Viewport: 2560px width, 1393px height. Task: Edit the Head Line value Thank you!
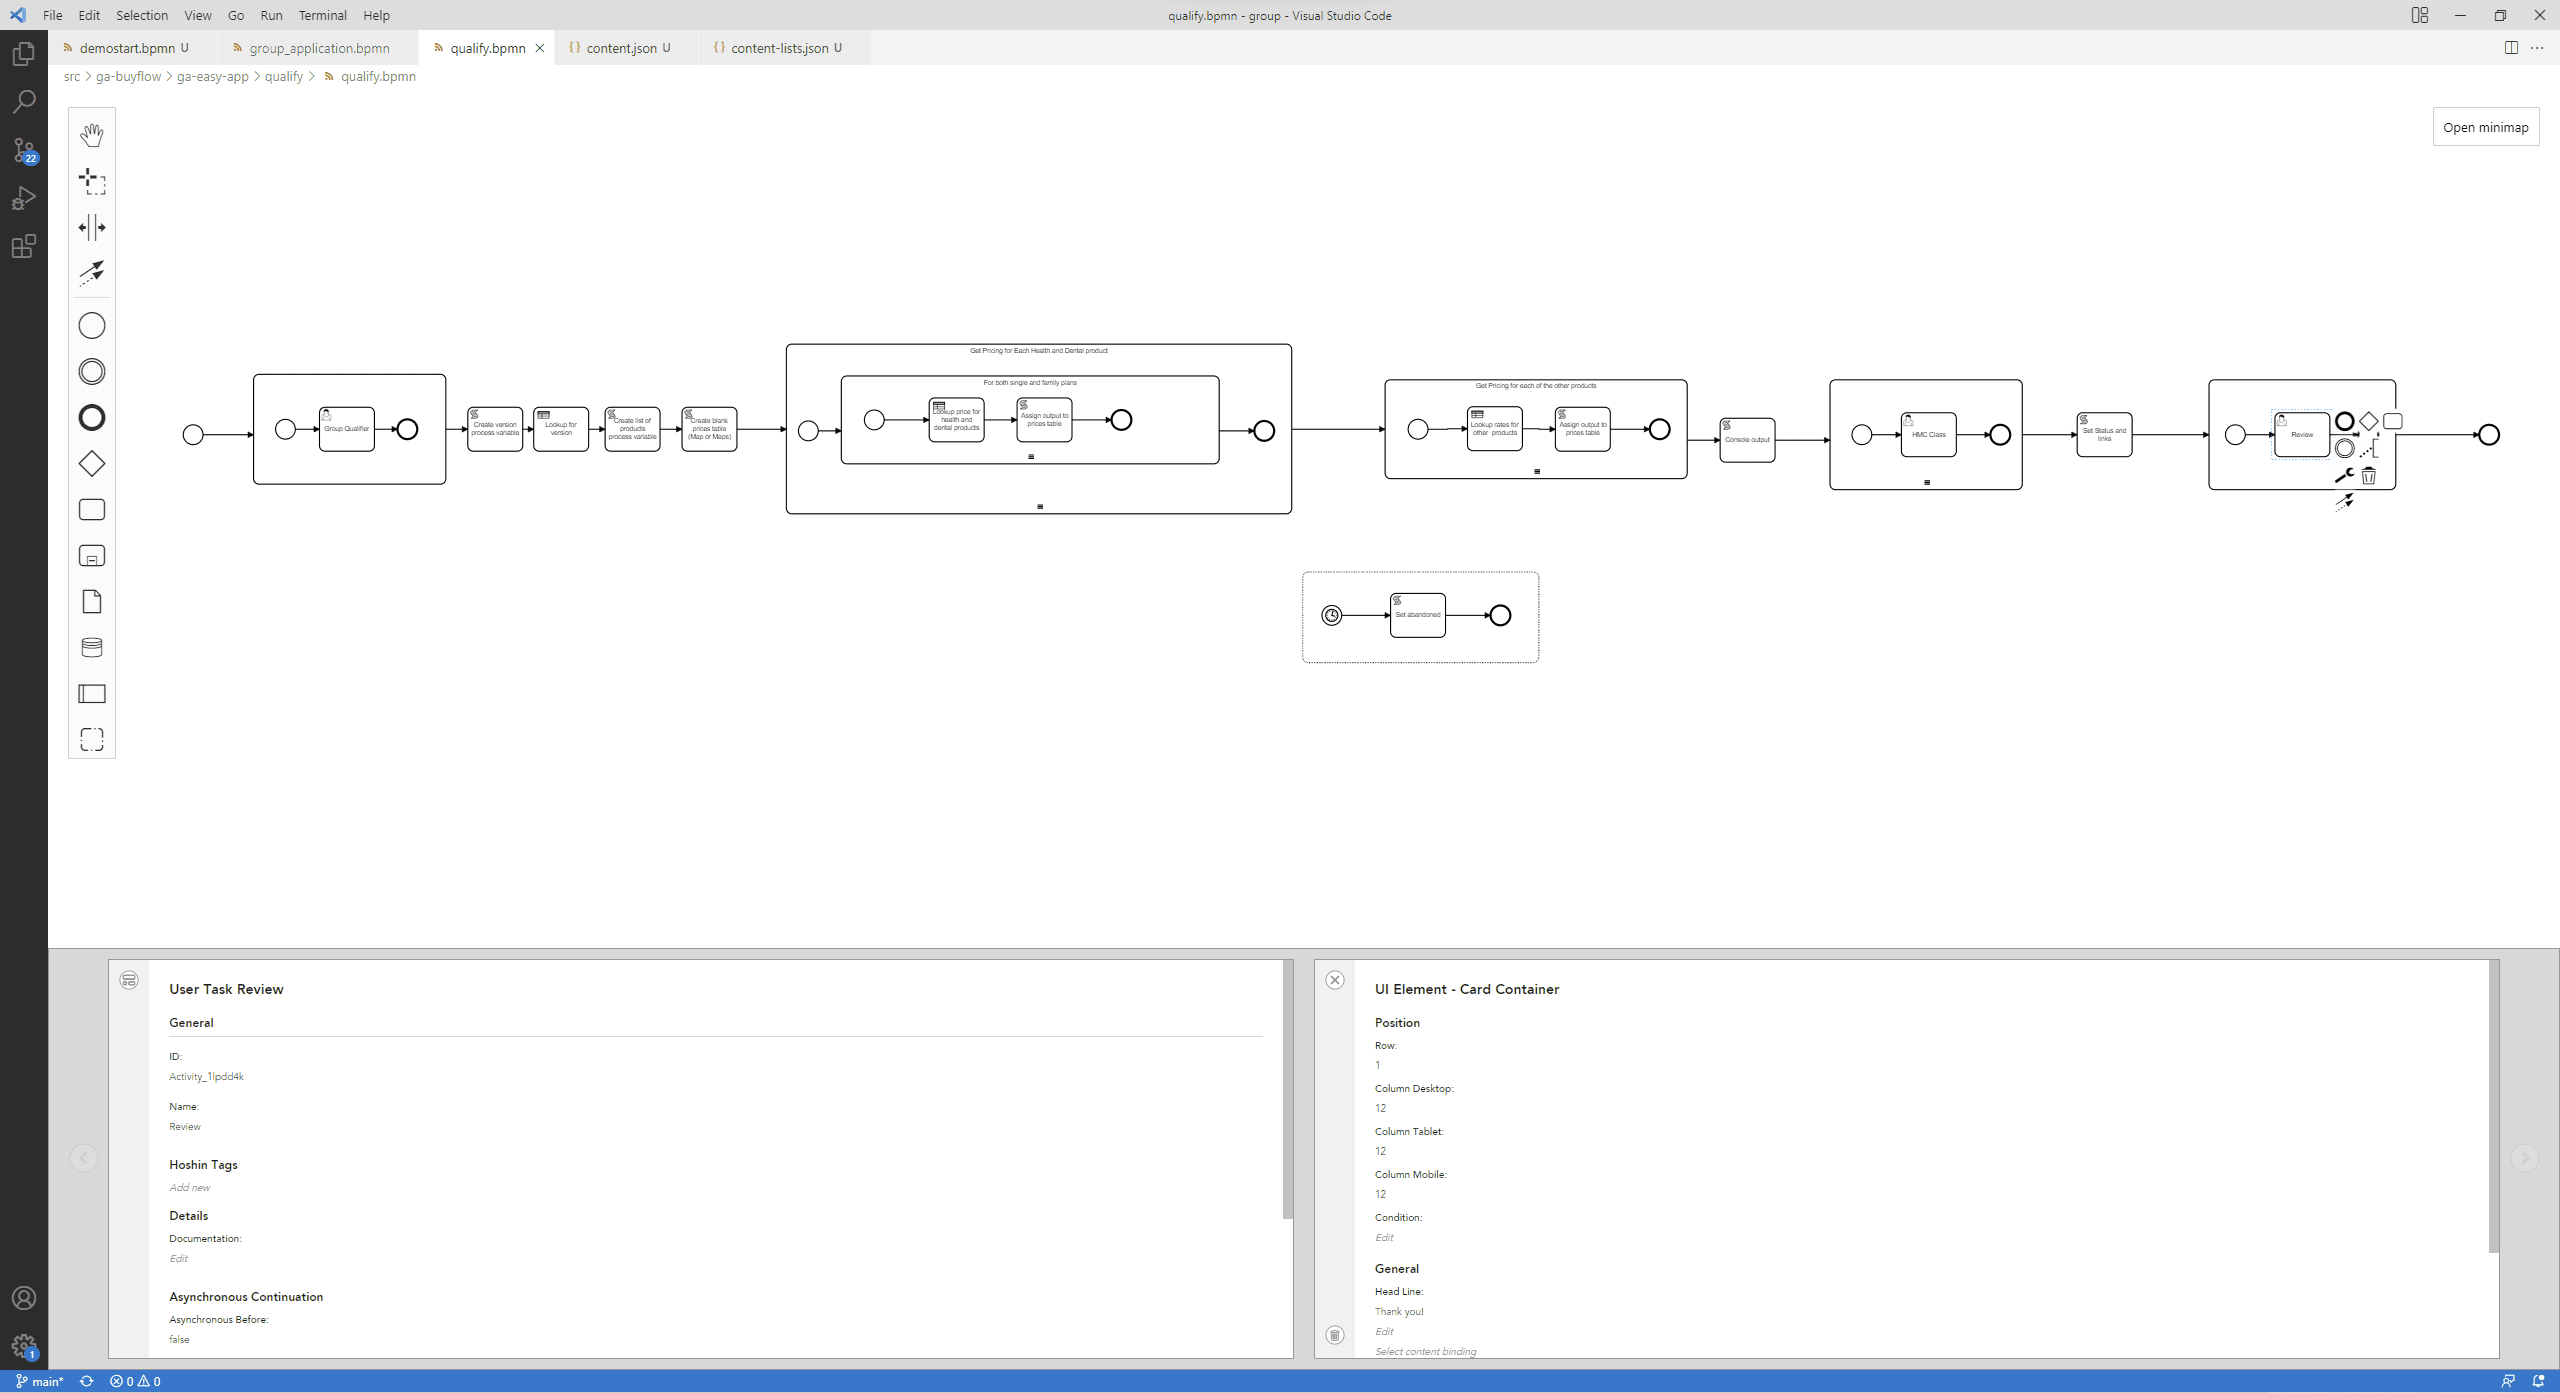1399,1311
